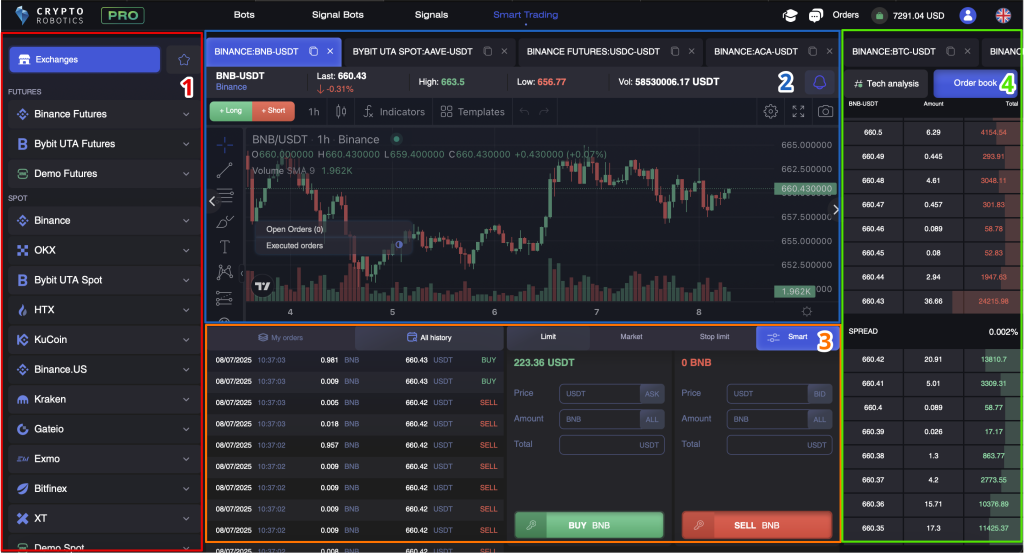Viewport: 1024px width, 553px height.
Task: Open the user profile avatar
Action: click(x=968, y=15)
